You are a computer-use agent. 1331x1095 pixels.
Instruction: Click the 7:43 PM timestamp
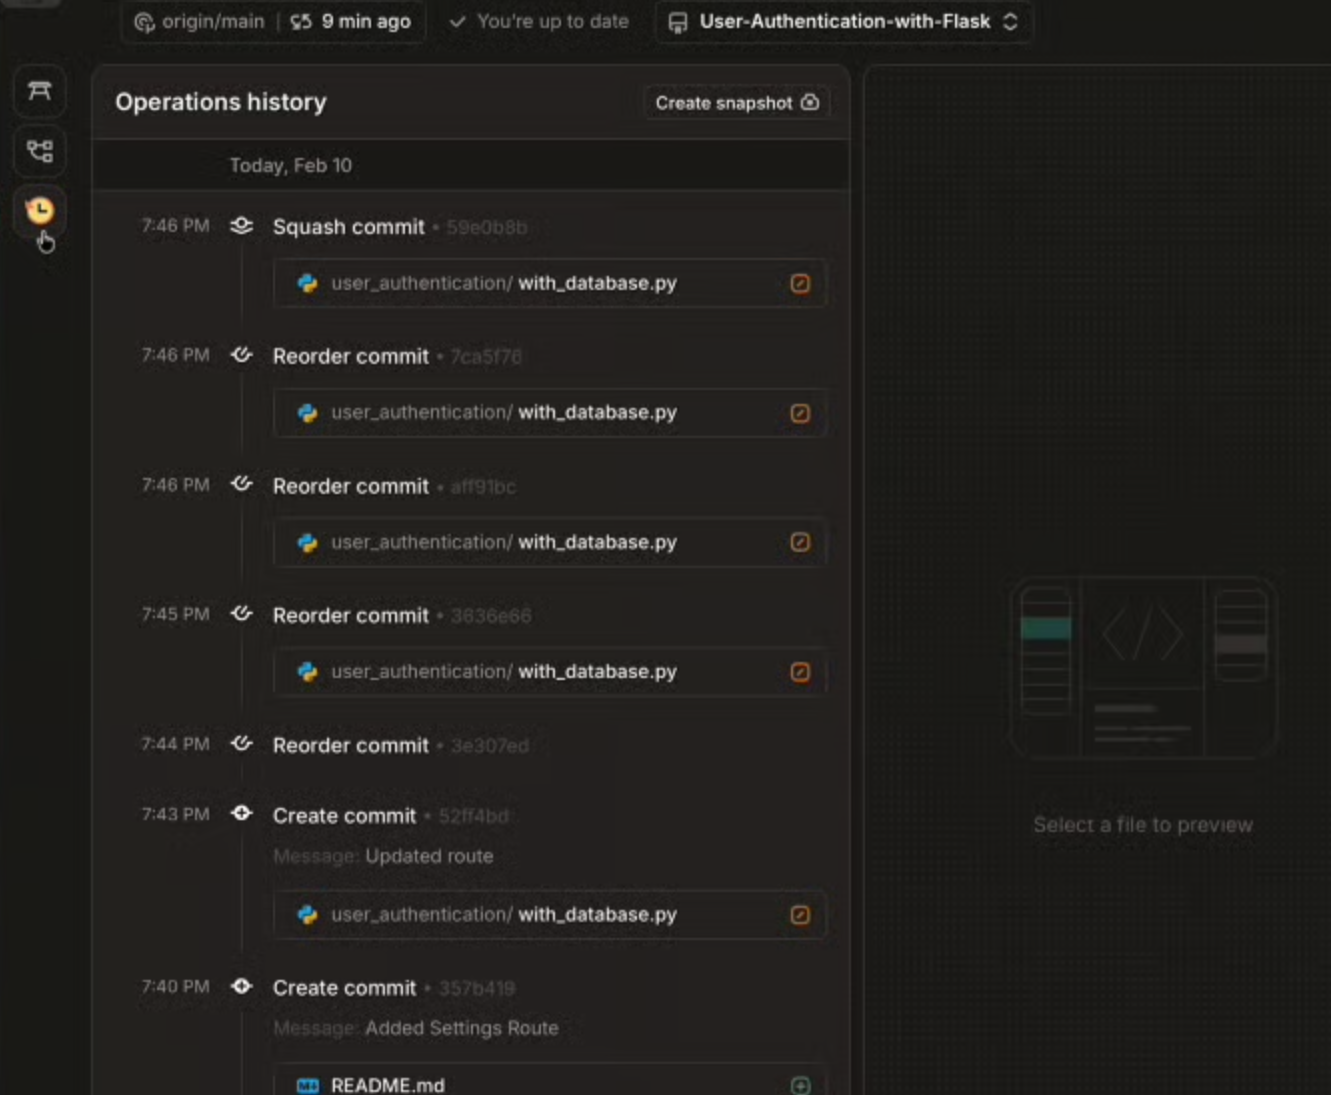[175, 814]
